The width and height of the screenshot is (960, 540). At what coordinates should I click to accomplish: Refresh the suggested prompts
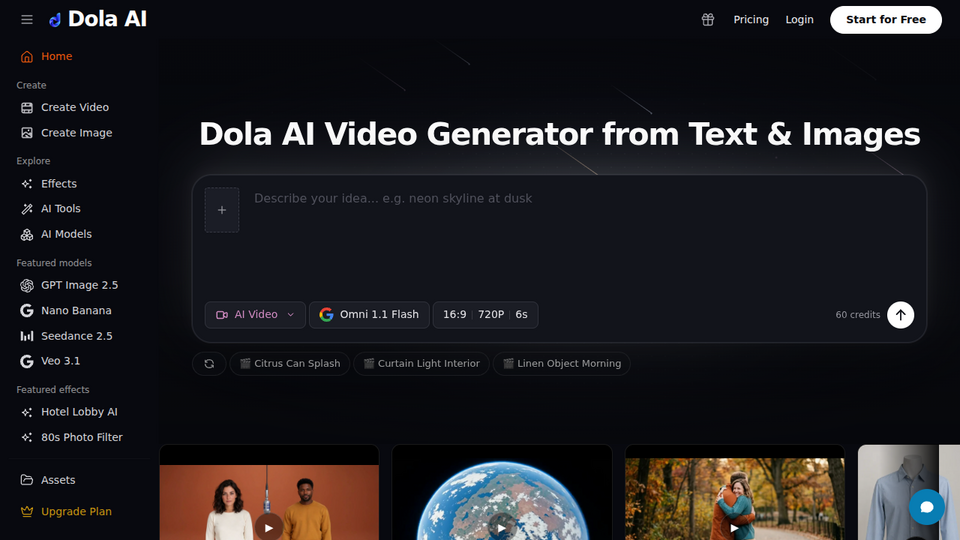(209, 364)
